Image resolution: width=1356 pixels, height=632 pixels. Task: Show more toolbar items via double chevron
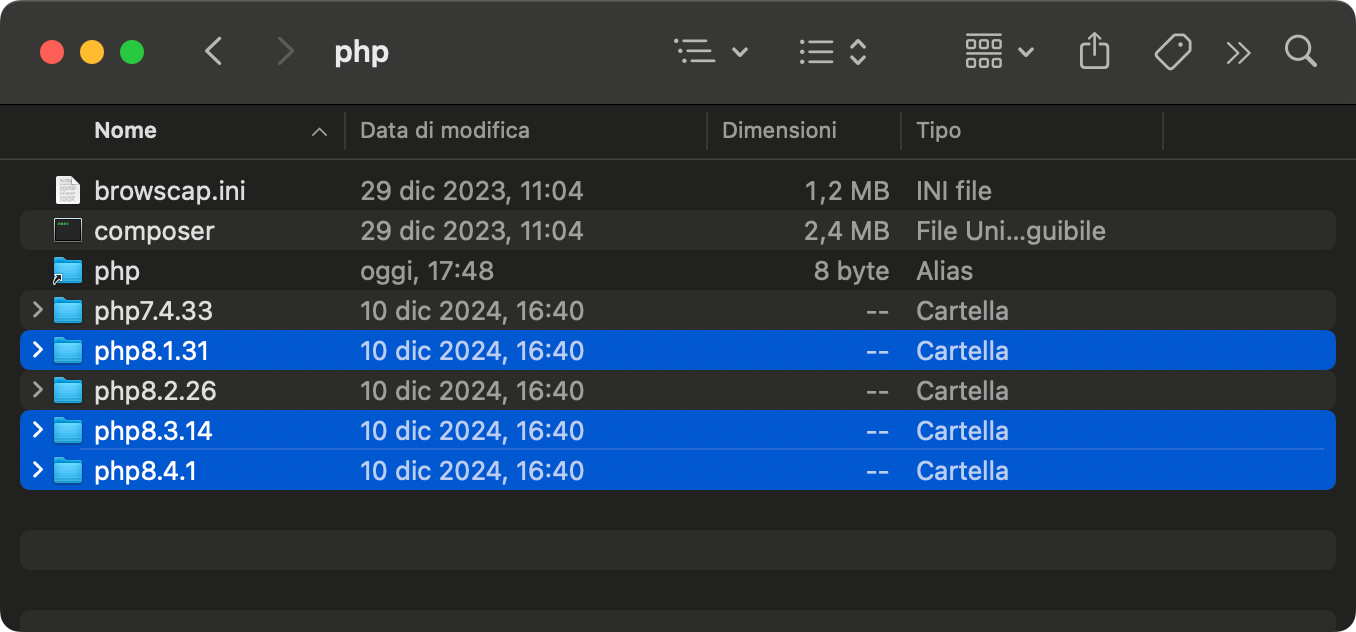point(1238,52)
